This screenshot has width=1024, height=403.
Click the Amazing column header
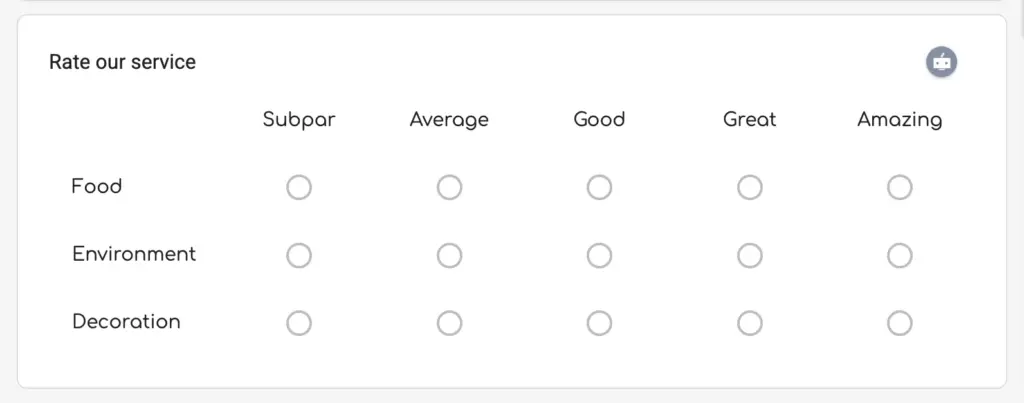tap(899, 120)
